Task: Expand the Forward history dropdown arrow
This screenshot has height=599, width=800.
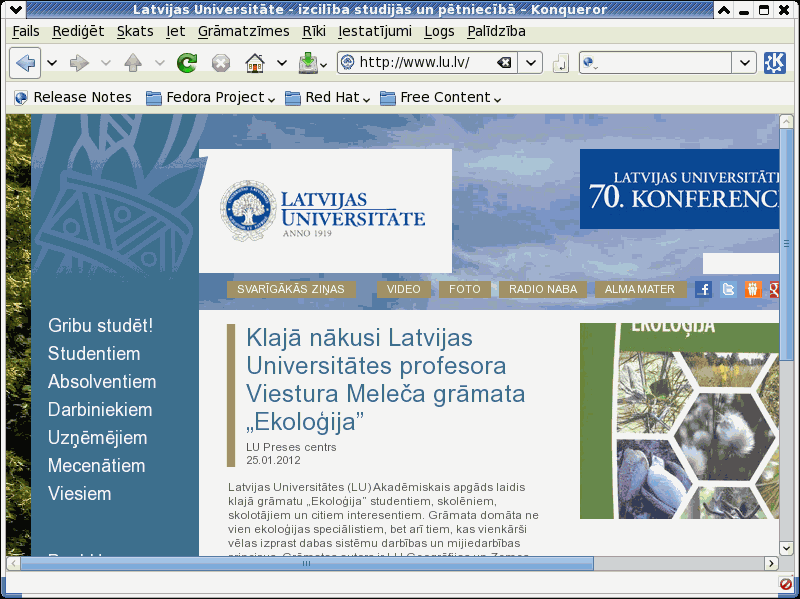Action: pos(106,63)
